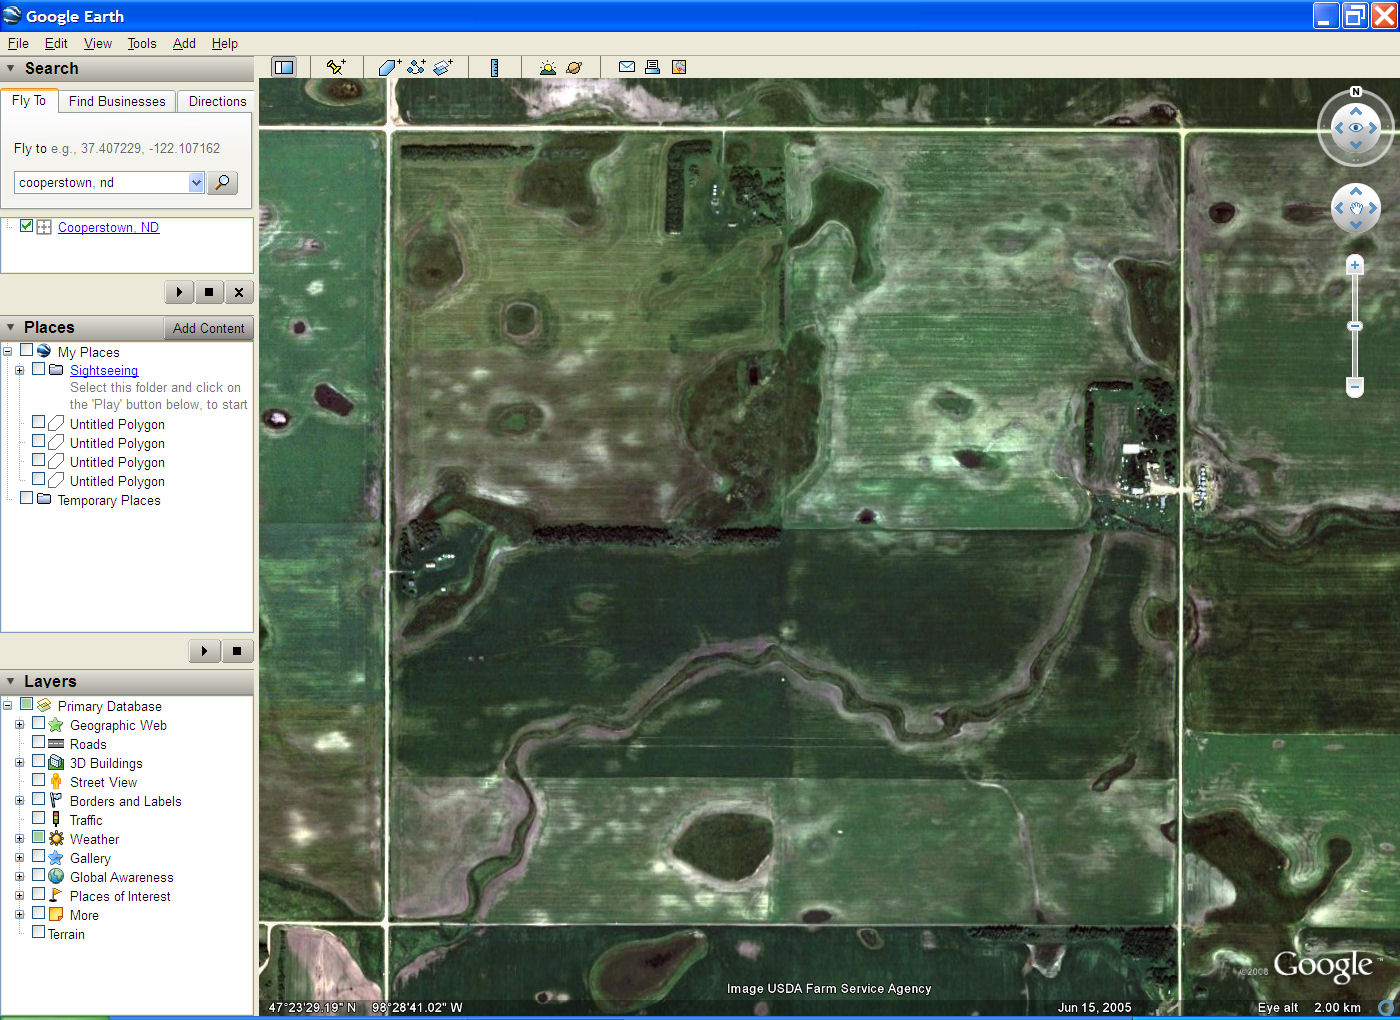Stop the Places tour button
Viewport: 1400px width, 1020px height.
(237, 651)
